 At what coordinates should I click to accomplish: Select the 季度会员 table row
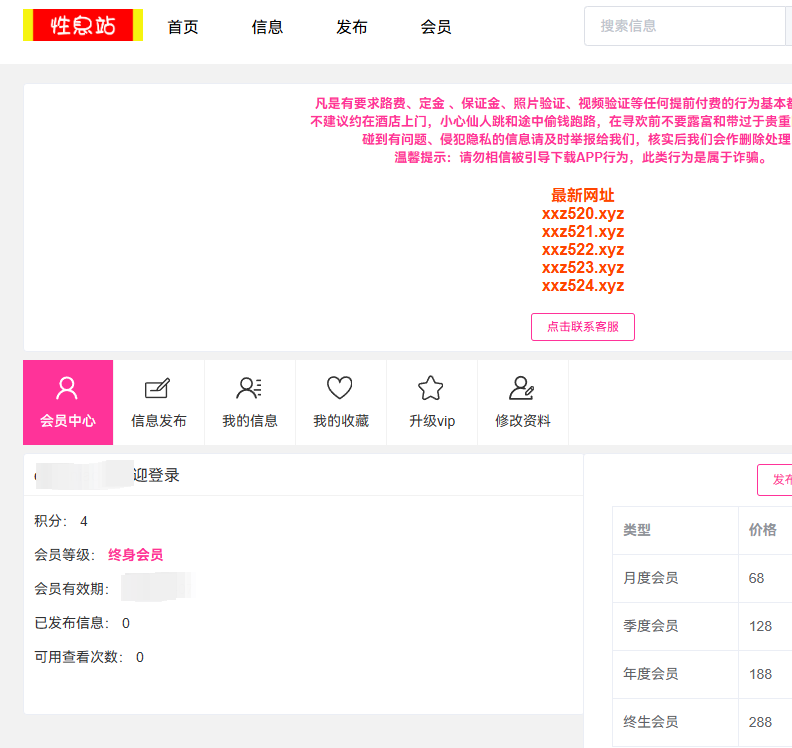click(x=702, y=626)
